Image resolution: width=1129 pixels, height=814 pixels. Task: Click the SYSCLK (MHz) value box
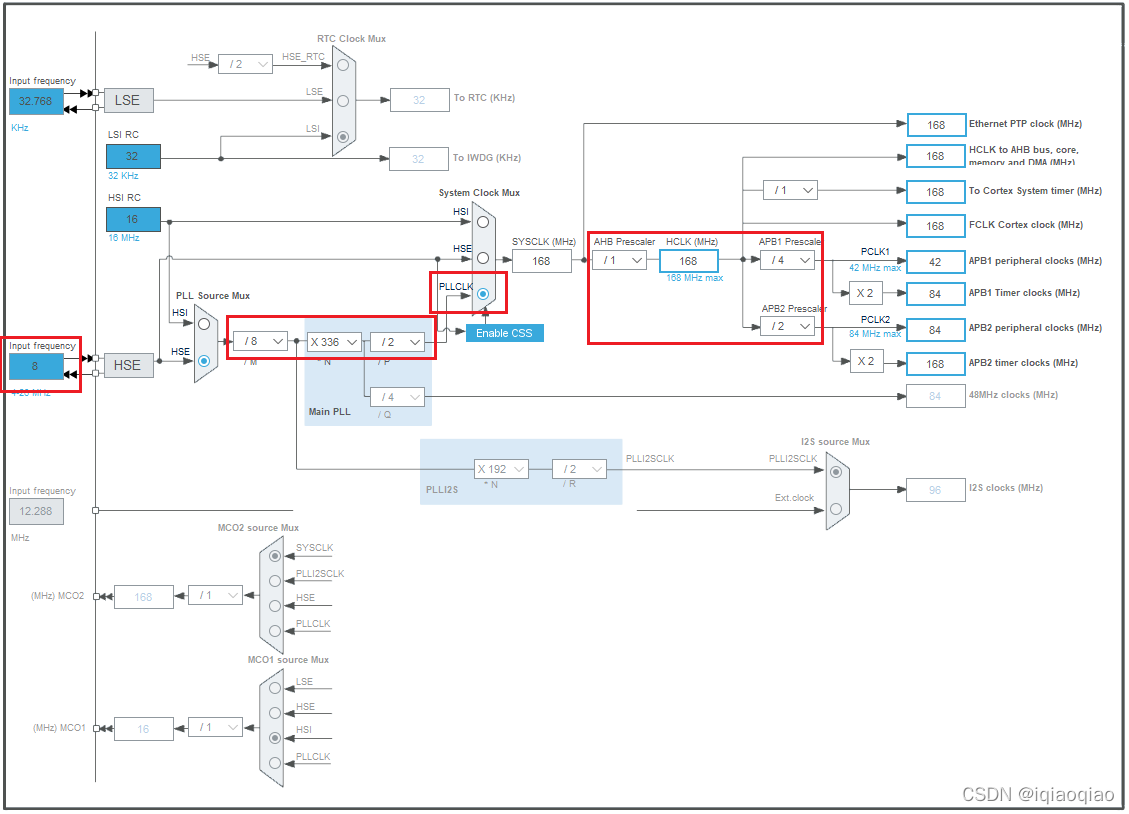click(542, 261)
